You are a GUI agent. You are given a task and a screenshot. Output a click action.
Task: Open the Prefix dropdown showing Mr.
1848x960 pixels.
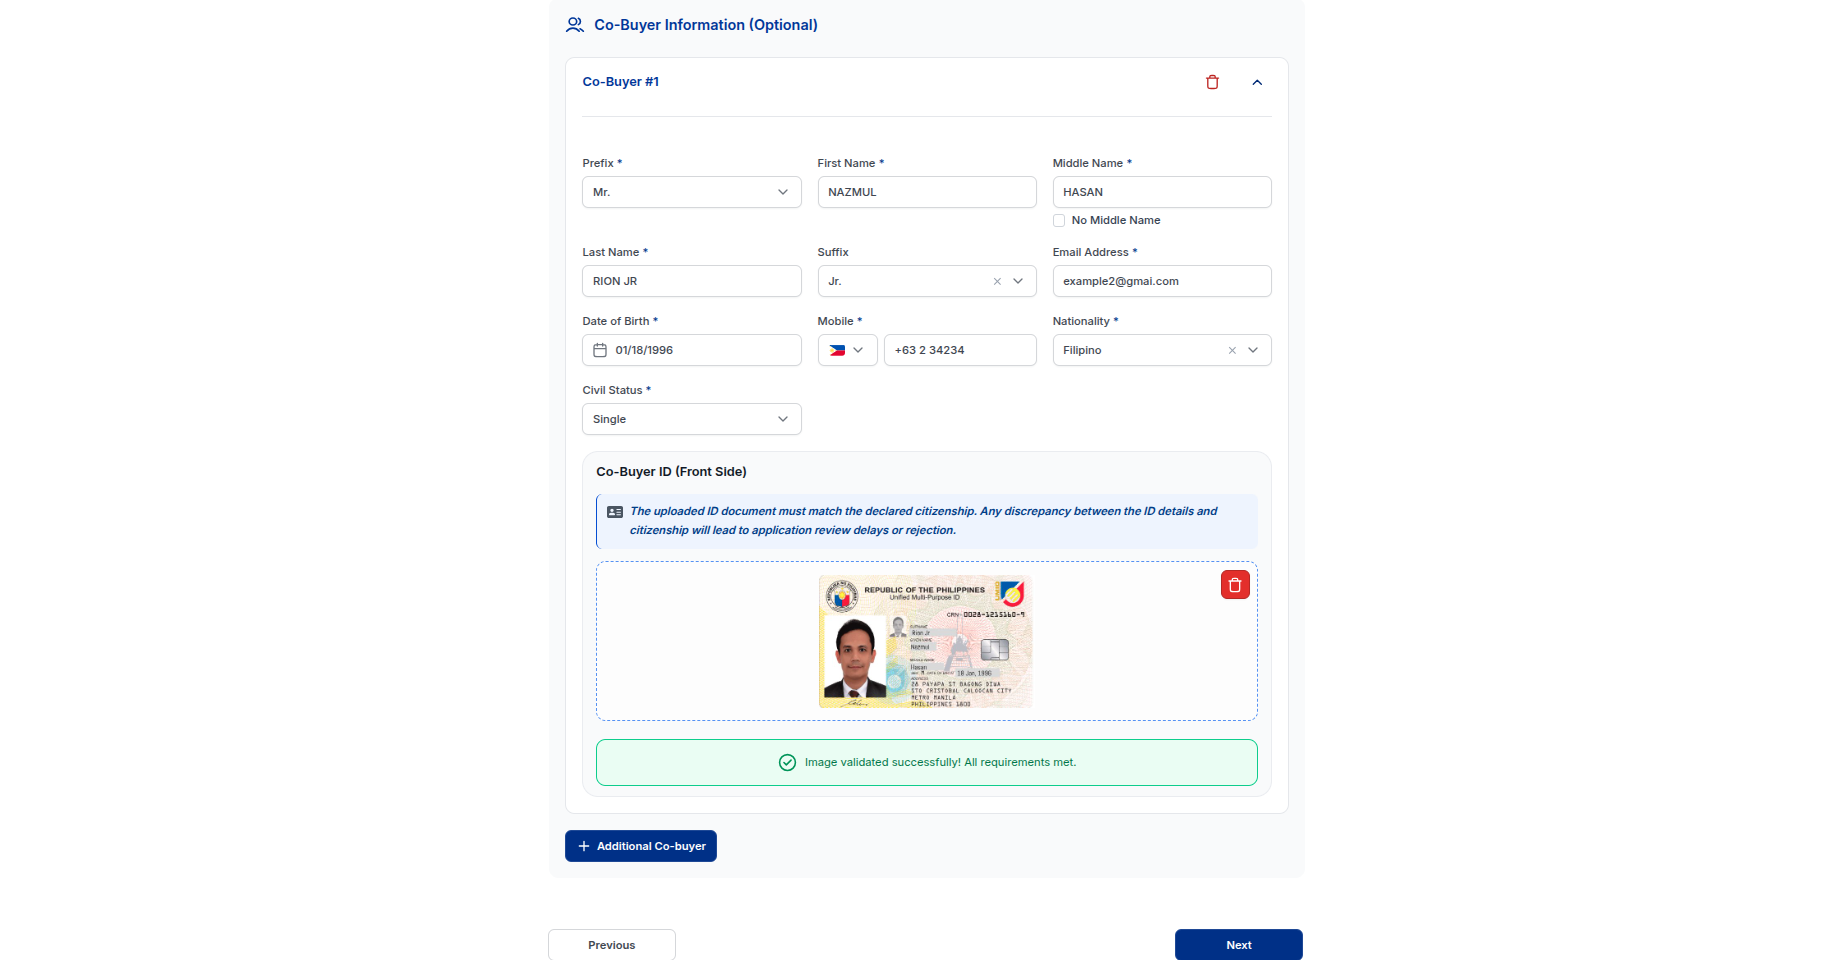click(x=692, y=192)
